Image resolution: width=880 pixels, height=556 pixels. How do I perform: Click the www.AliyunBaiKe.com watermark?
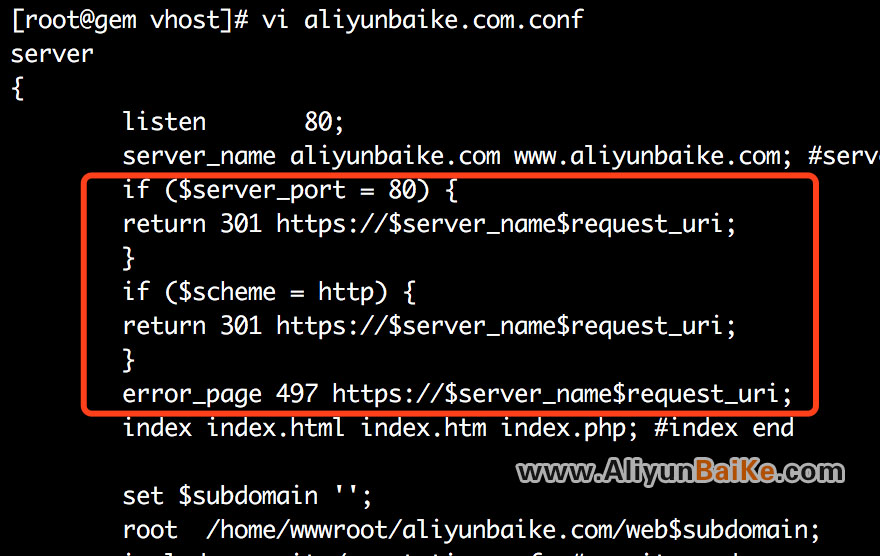680,471
